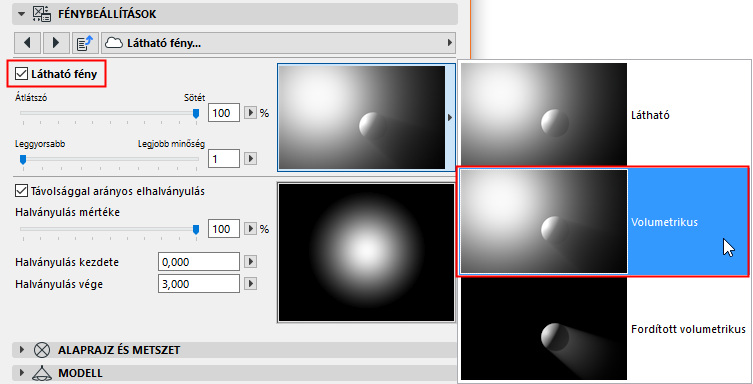The width and height of the screenshot is (753, 384).
Task: Click the darkness percentage field showing 100
Action: tap(224, 113)
